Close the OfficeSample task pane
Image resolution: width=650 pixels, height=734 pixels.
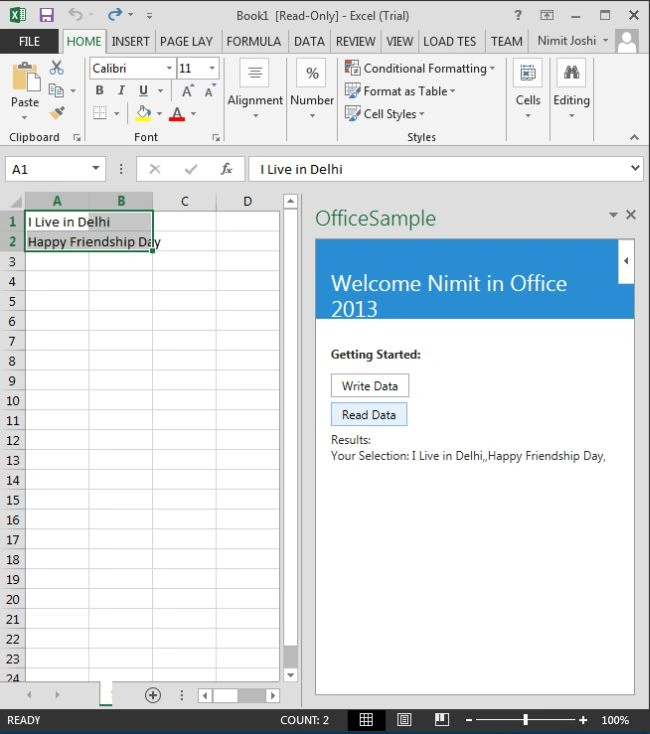[631, 214]
